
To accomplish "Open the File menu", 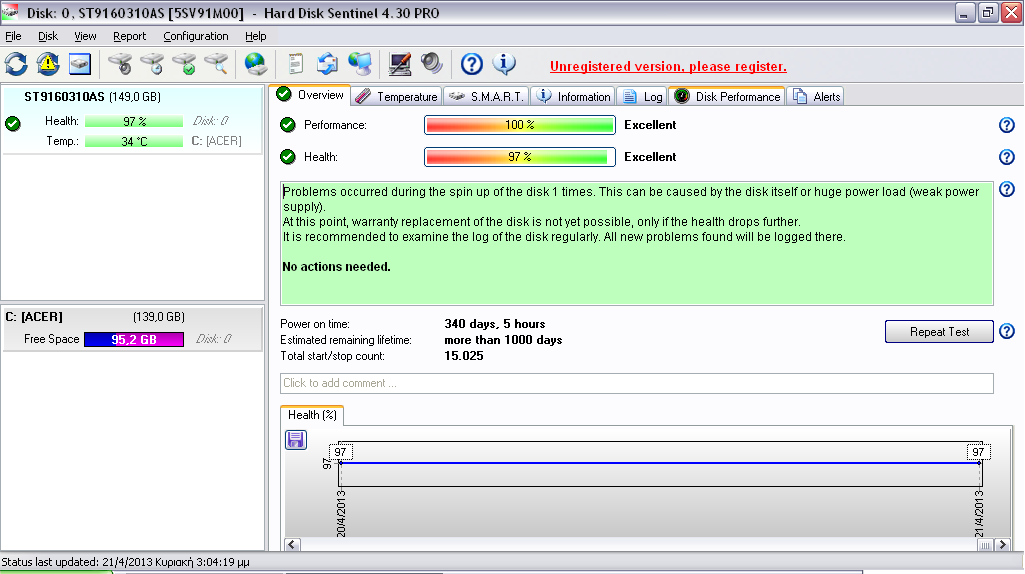I will pyautogui.click(x=13, y=36).
